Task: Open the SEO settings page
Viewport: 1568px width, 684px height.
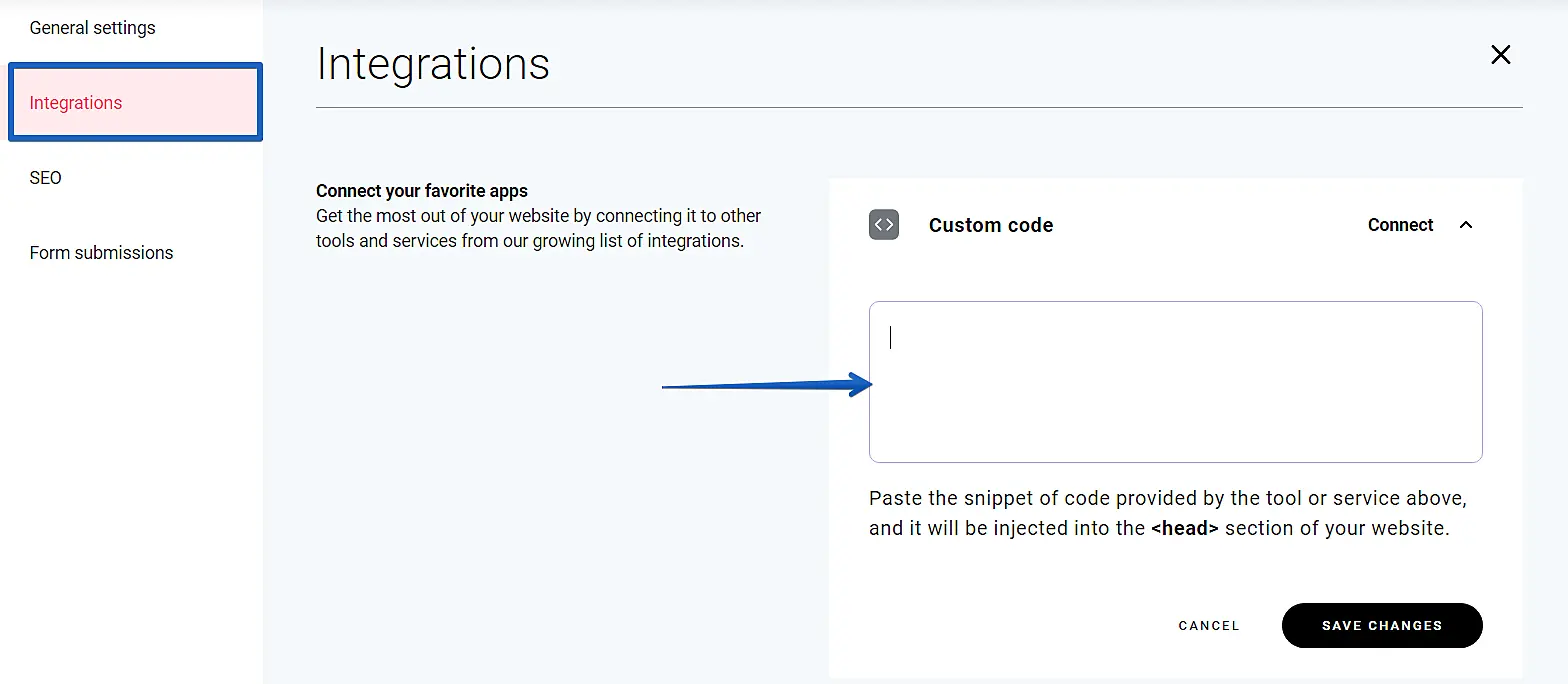Action: [46, 178]
